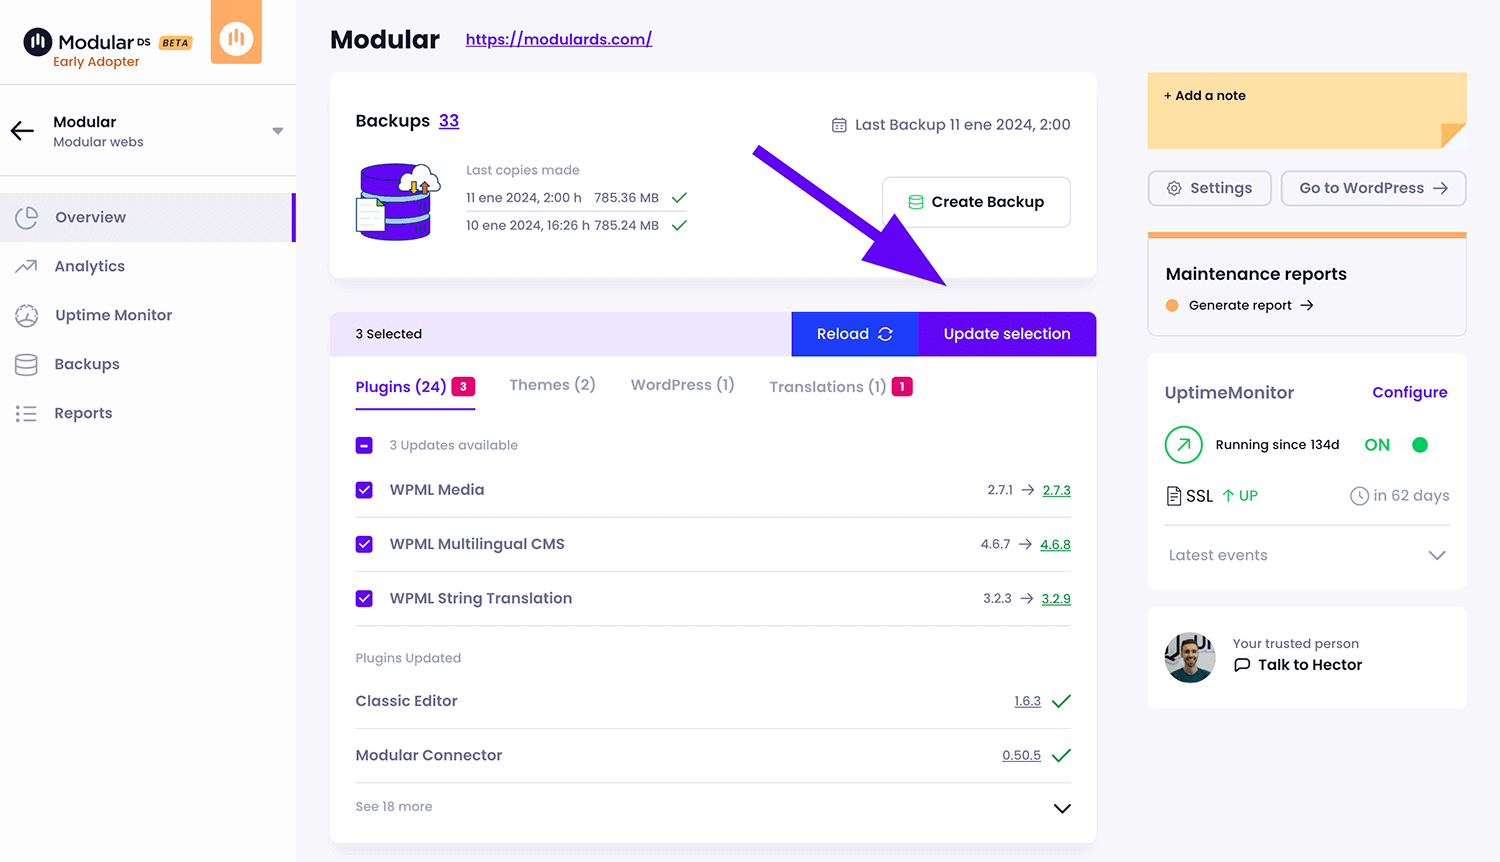Open the https://modulards.com/ link
Screen dimensions: 1500x862
tap(559, 39)
